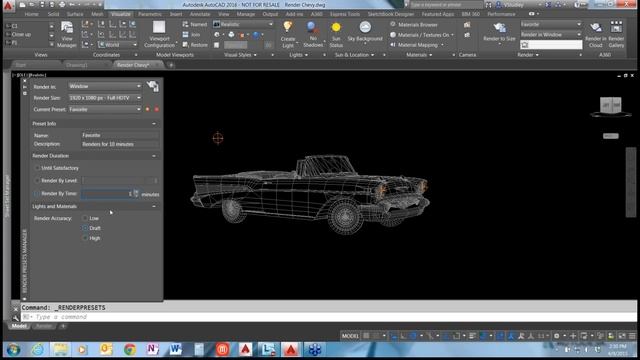Collapse the Preset Info section

coord(154,124)
